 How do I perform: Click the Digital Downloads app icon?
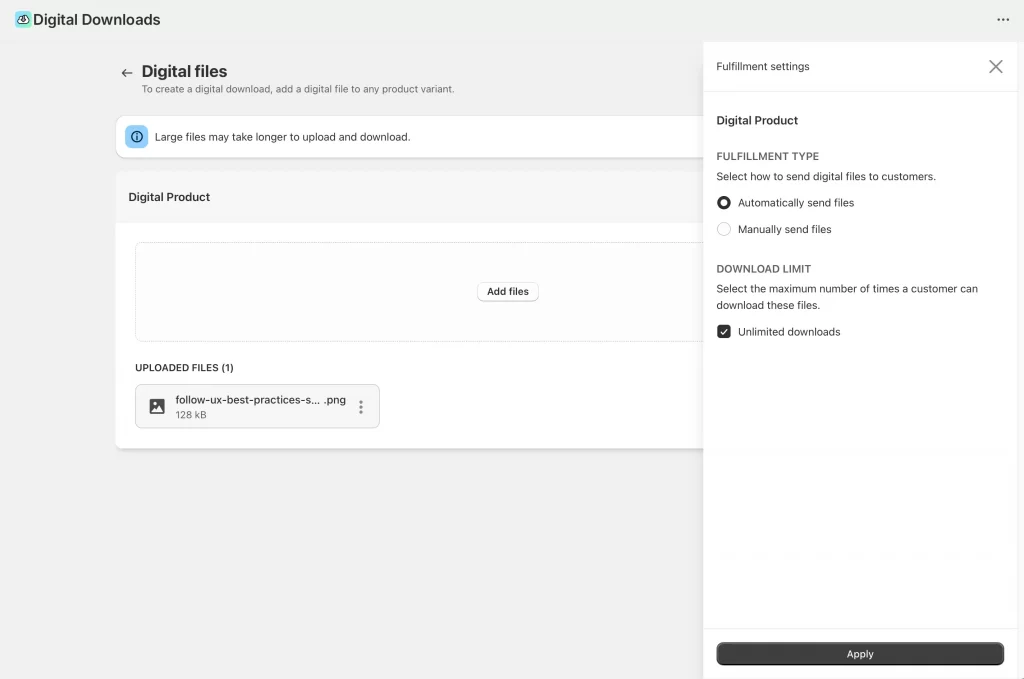click(x=22, y=19)
